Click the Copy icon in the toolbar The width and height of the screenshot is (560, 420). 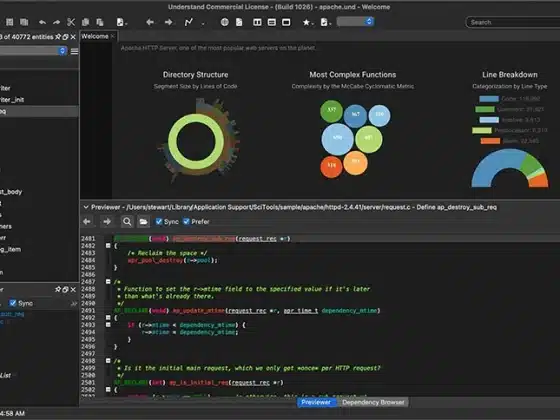tap(85, 22)
